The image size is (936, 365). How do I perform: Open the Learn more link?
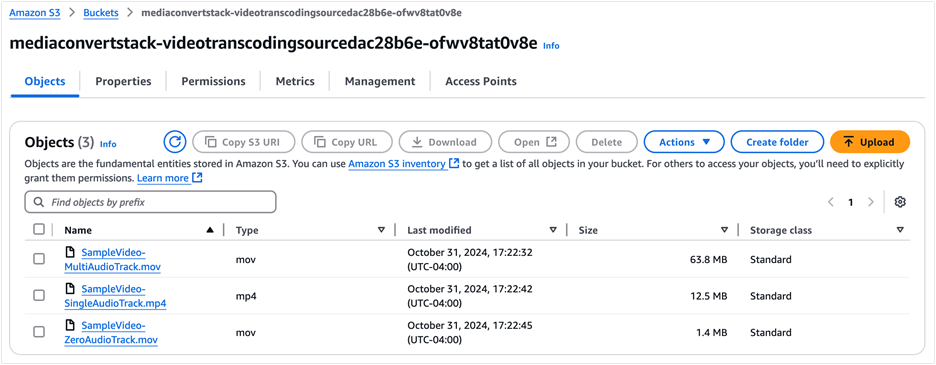click(x=170, y=178)
